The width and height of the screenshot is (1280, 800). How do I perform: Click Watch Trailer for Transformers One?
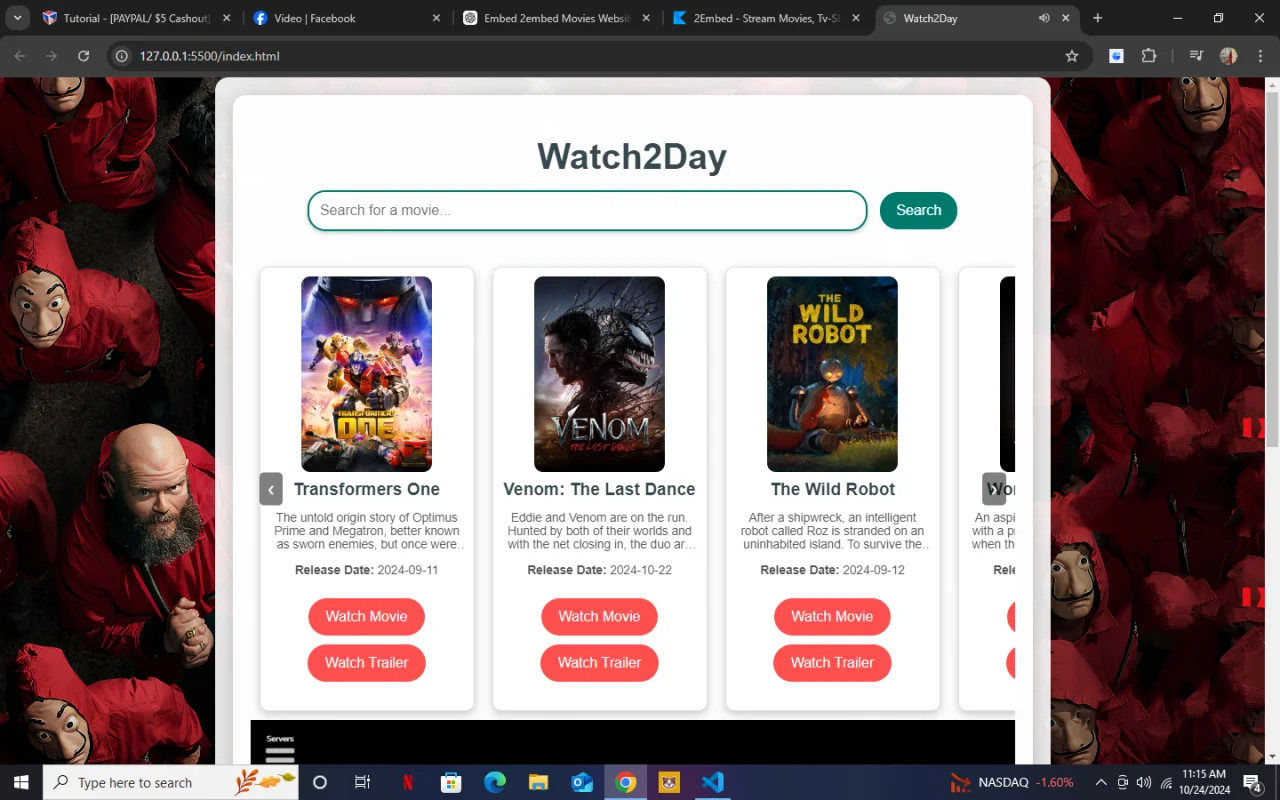(x=366, y=662)
